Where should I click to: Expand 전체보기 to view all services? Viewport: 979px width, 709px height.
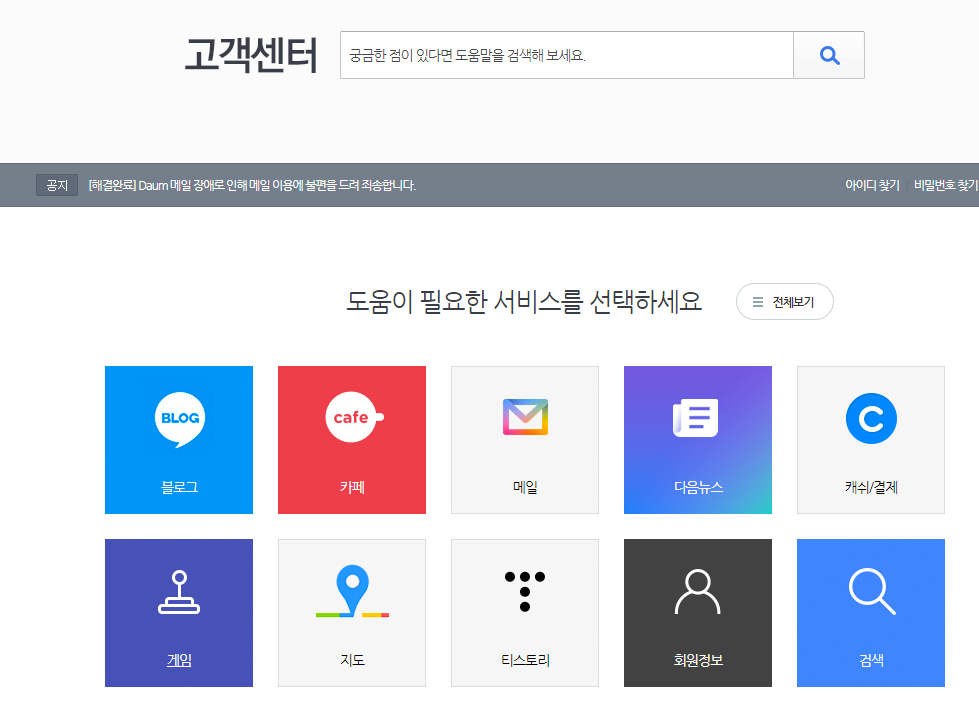click(x=784, y=301)
